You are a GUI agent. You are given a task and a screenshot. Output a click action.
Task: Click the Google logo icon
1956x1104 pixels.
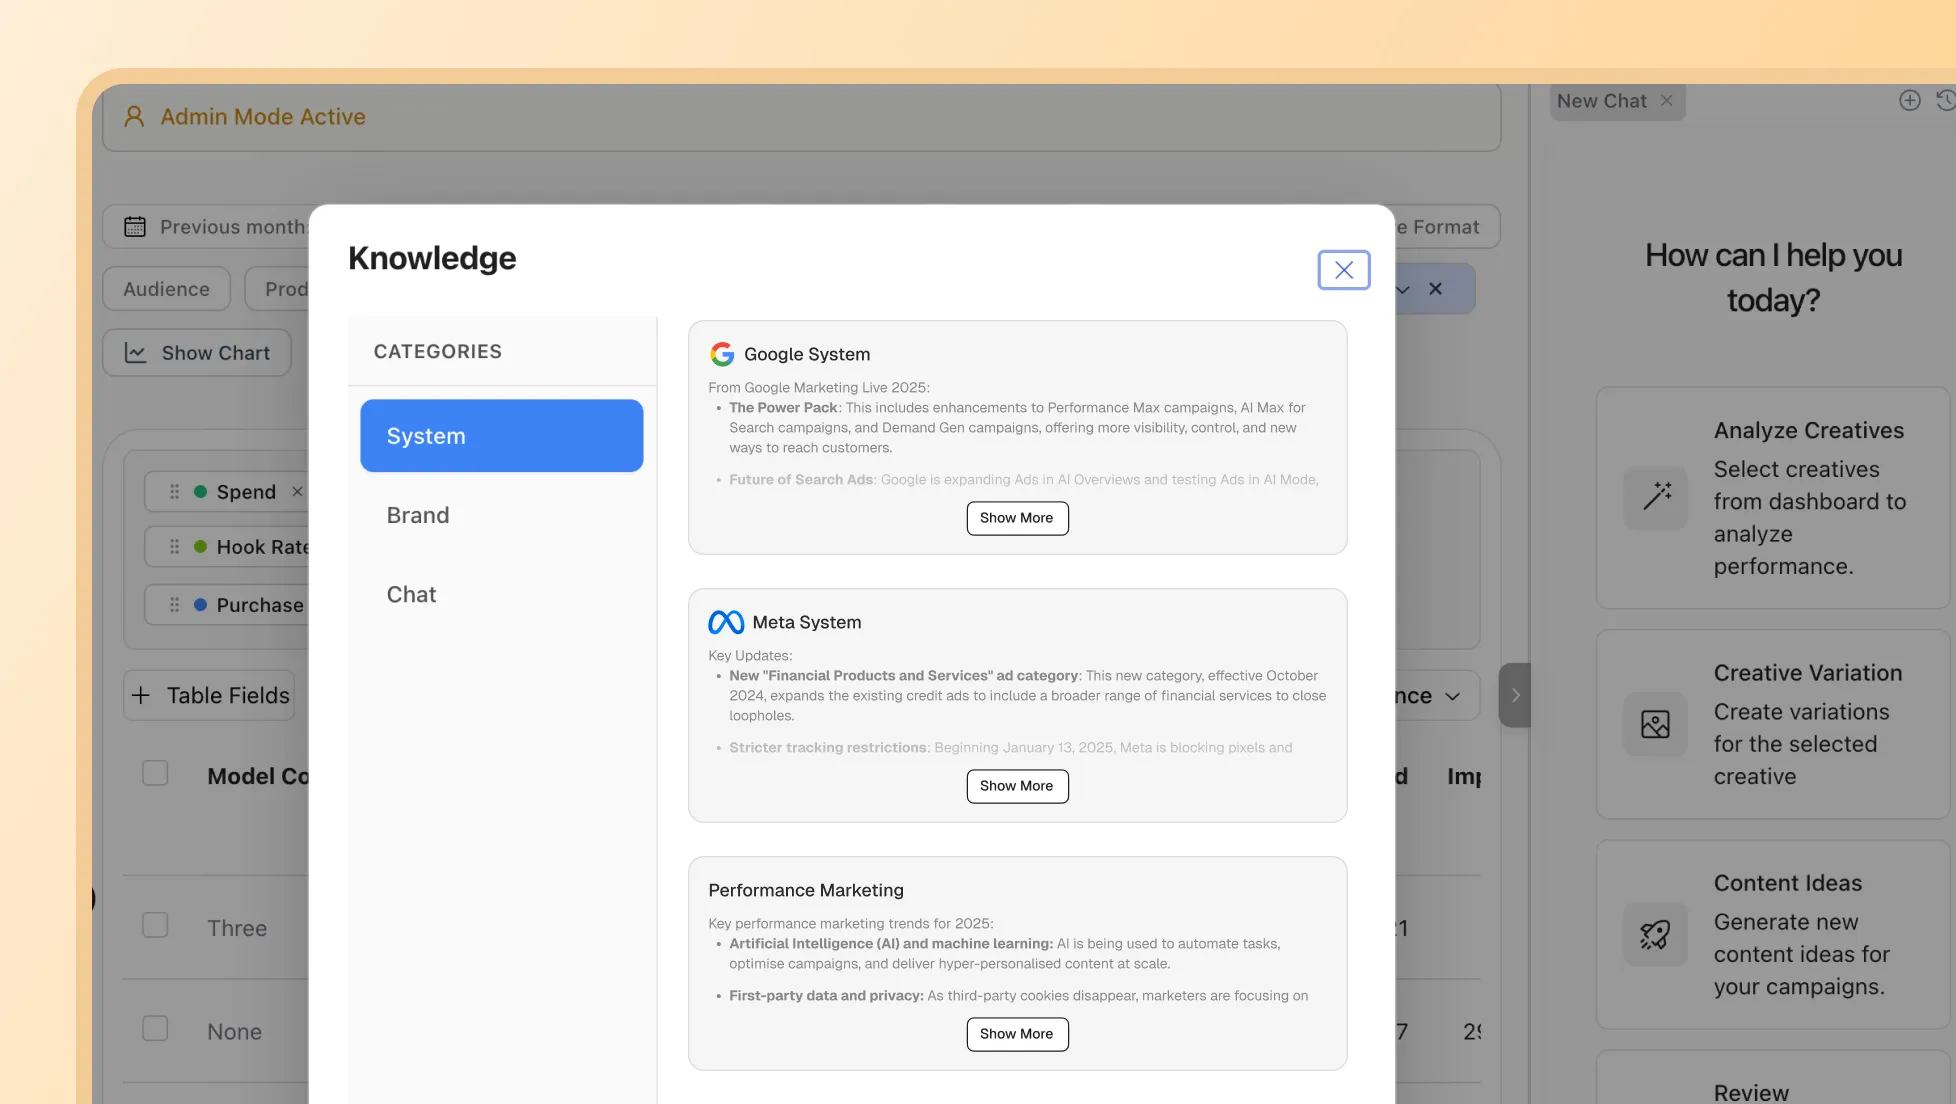pos(722,354)
